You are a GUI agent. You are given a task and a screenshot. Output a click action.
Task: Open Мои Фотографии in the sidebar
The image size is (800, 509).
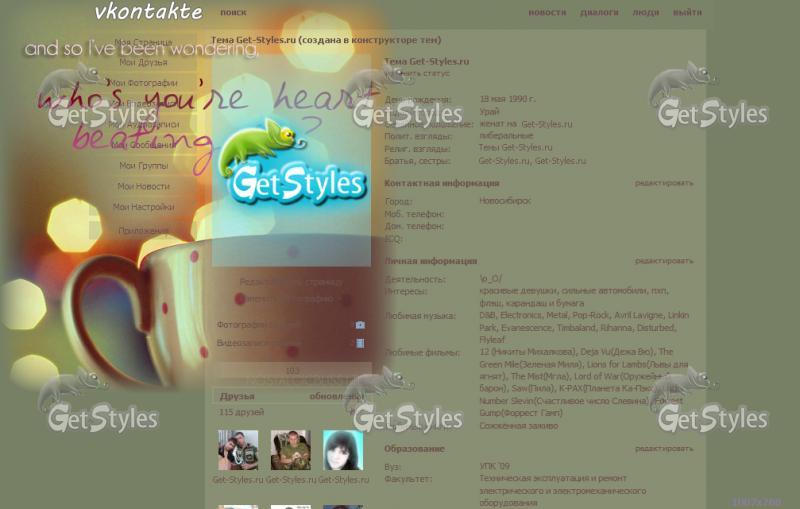pos(143,83)
